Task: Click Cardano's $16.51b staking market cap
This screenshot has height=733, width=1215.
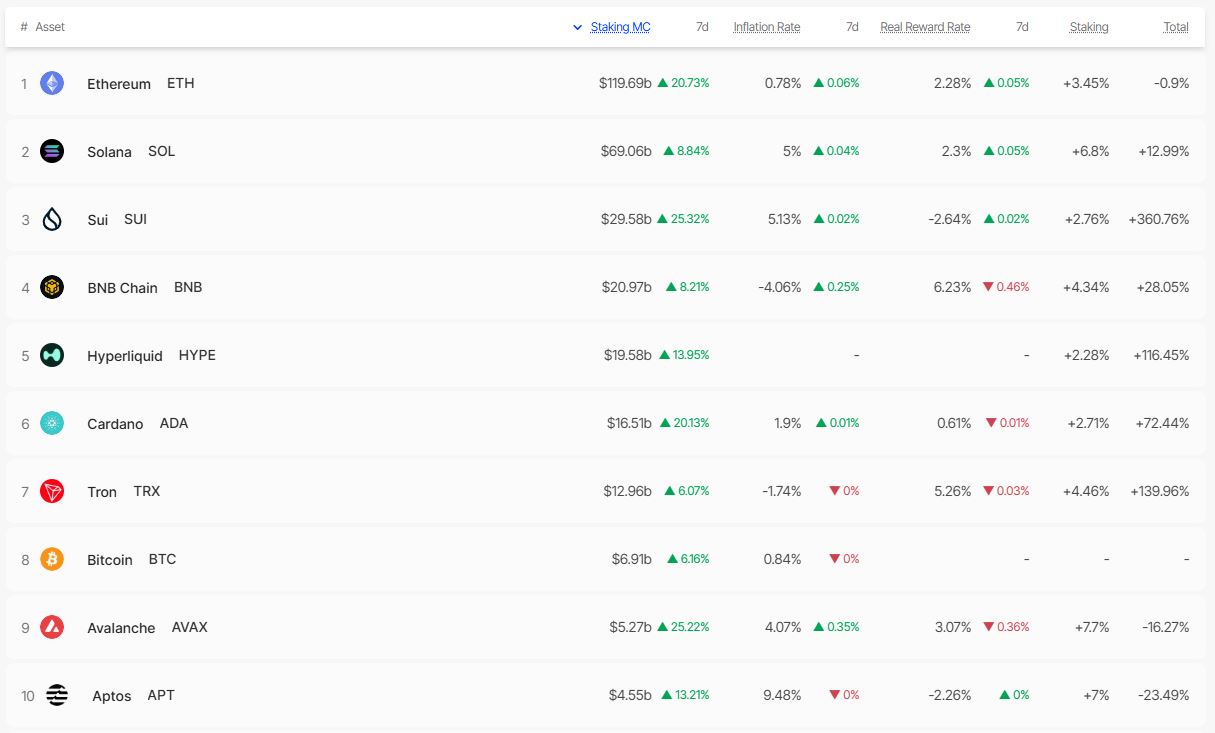Action: [x=629, y=423]
